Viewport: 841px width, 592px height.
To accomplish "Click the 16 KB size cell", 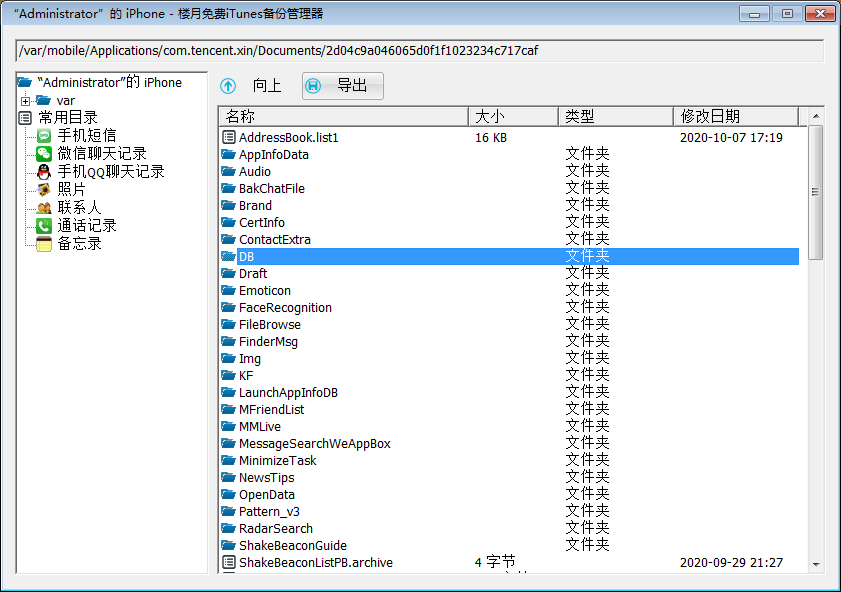I will tap(491, 138).
